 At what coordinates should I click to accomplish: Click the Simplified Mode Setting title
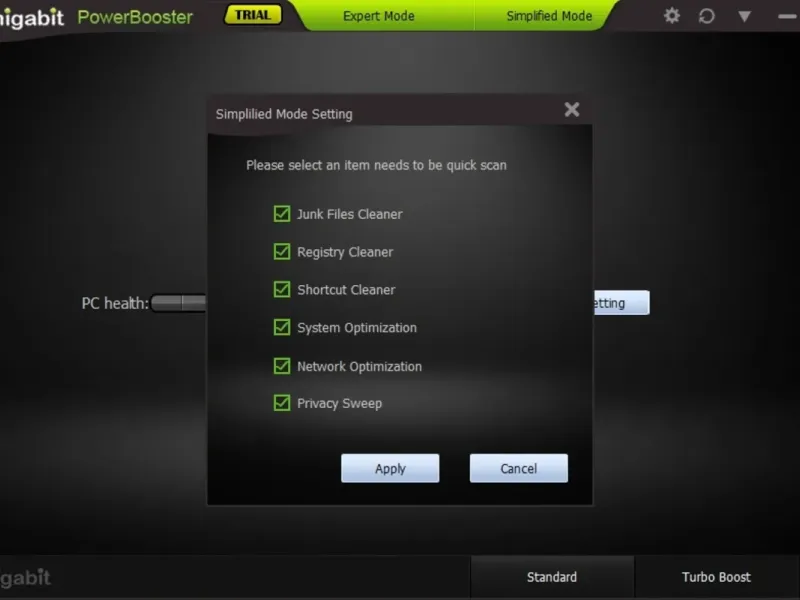click(284, 114)
